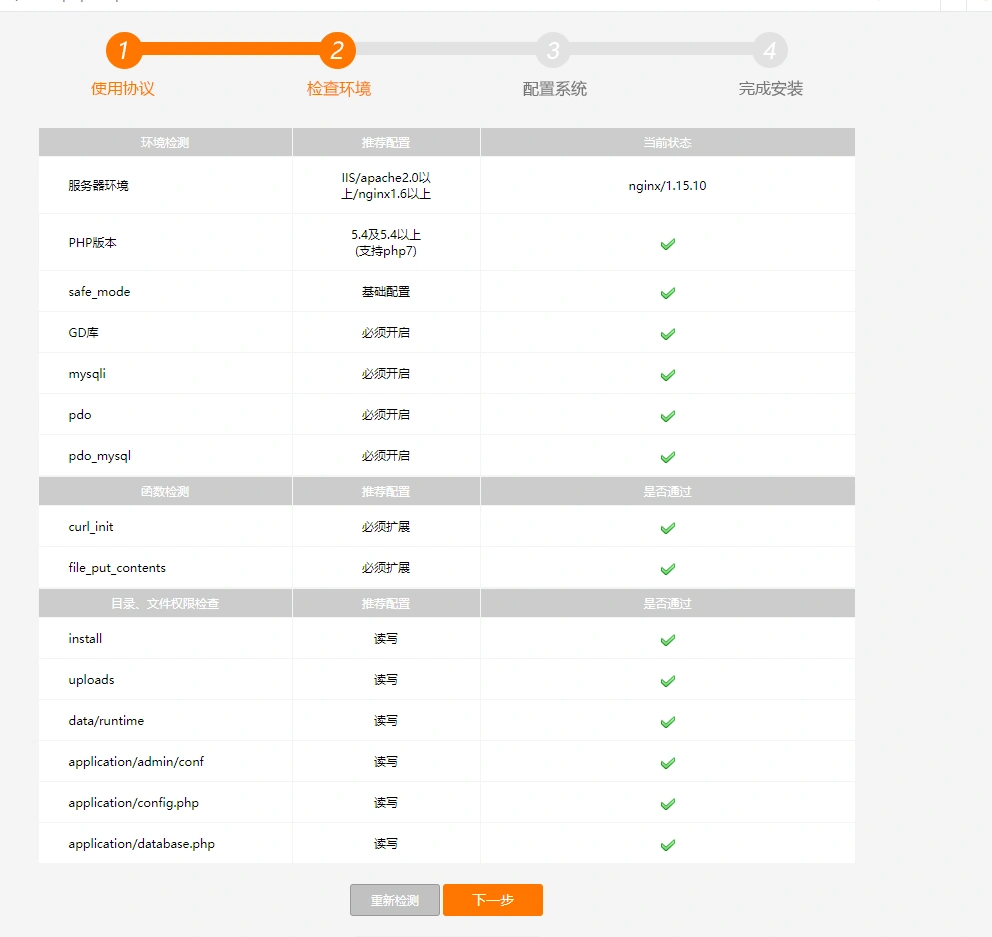Click the step 2 circle 检查环境

tap(337, 51)
